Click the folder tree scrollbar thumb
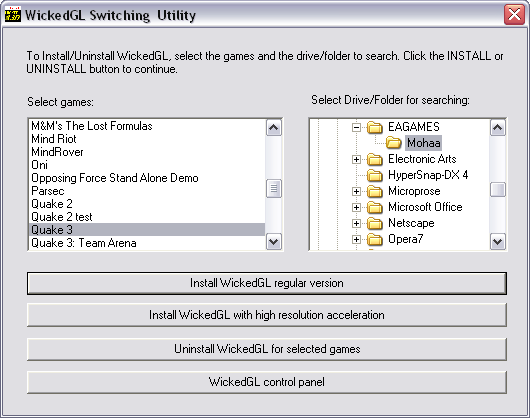The image size is (530, 419). click(498, 190)
